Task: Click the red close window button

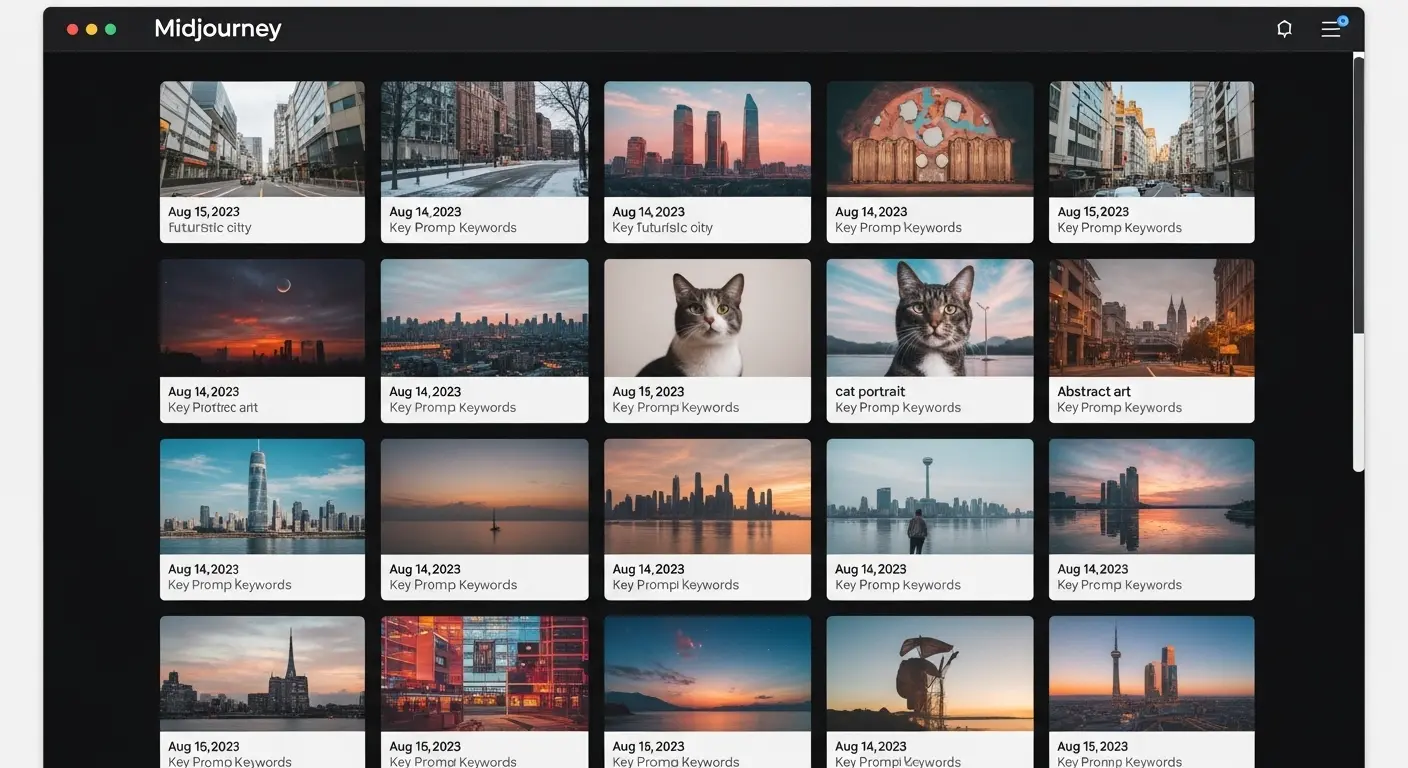Action: pyautogui.click(x=73, y=29)
